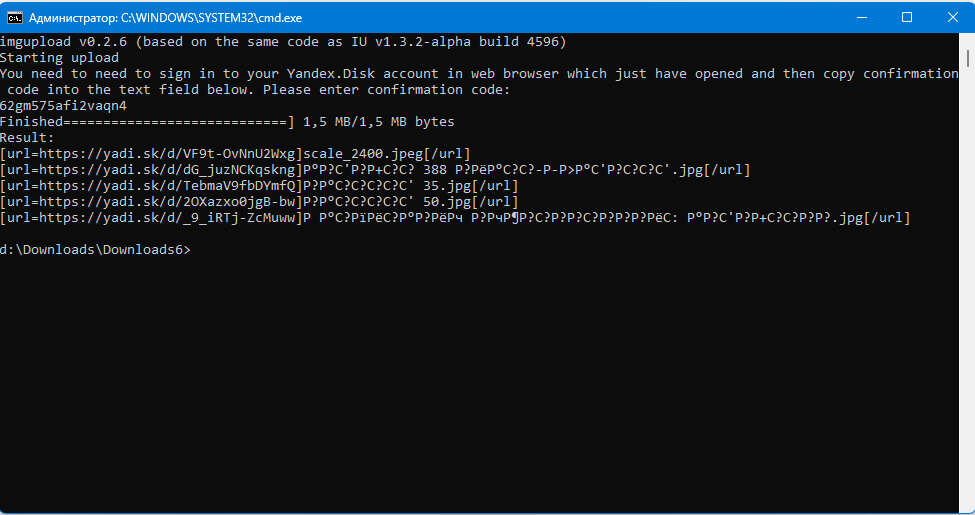Click the cmd.exe icon in title bar
Image resolution: width=975 pixels, height=515 pixels.
(x=15, y=17)
